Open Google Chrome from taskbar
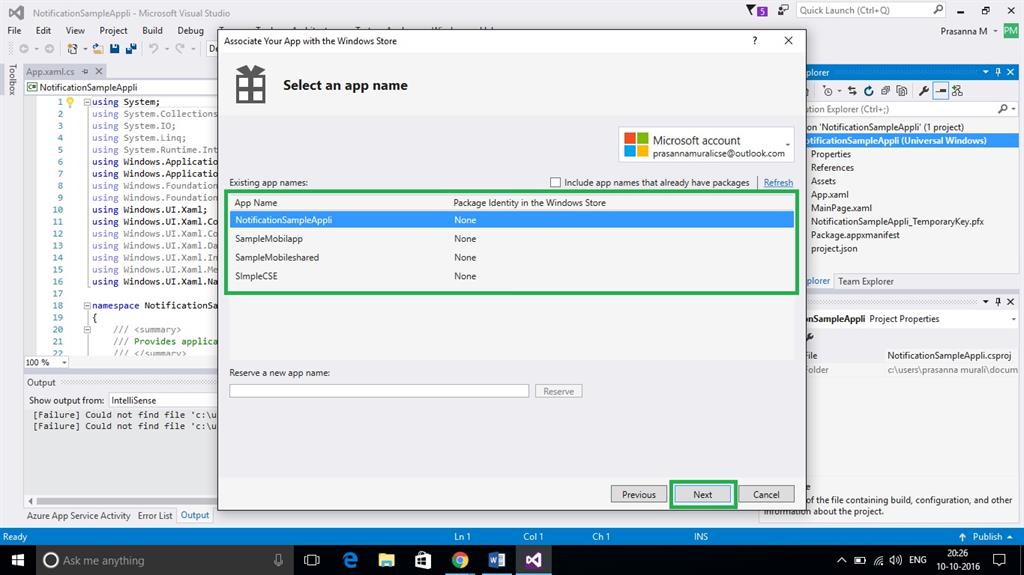Image resolution: width=1024 pixels, height=575 pixels. [460, 560]
